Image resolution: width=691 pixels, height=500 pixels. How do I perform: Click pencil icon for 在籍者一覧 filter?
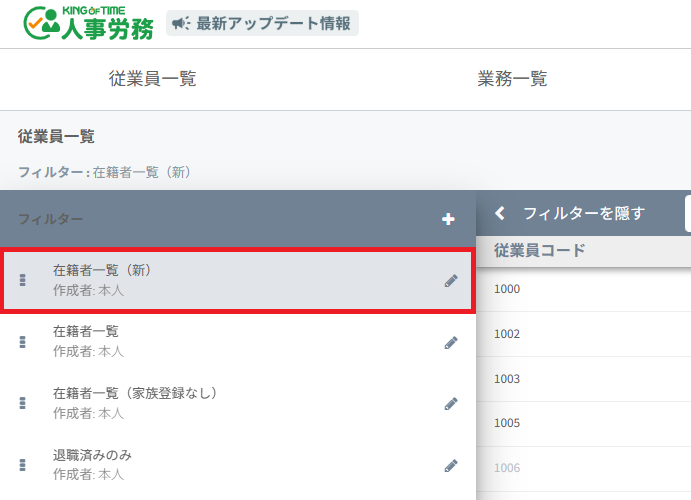(x=451, y=342)
